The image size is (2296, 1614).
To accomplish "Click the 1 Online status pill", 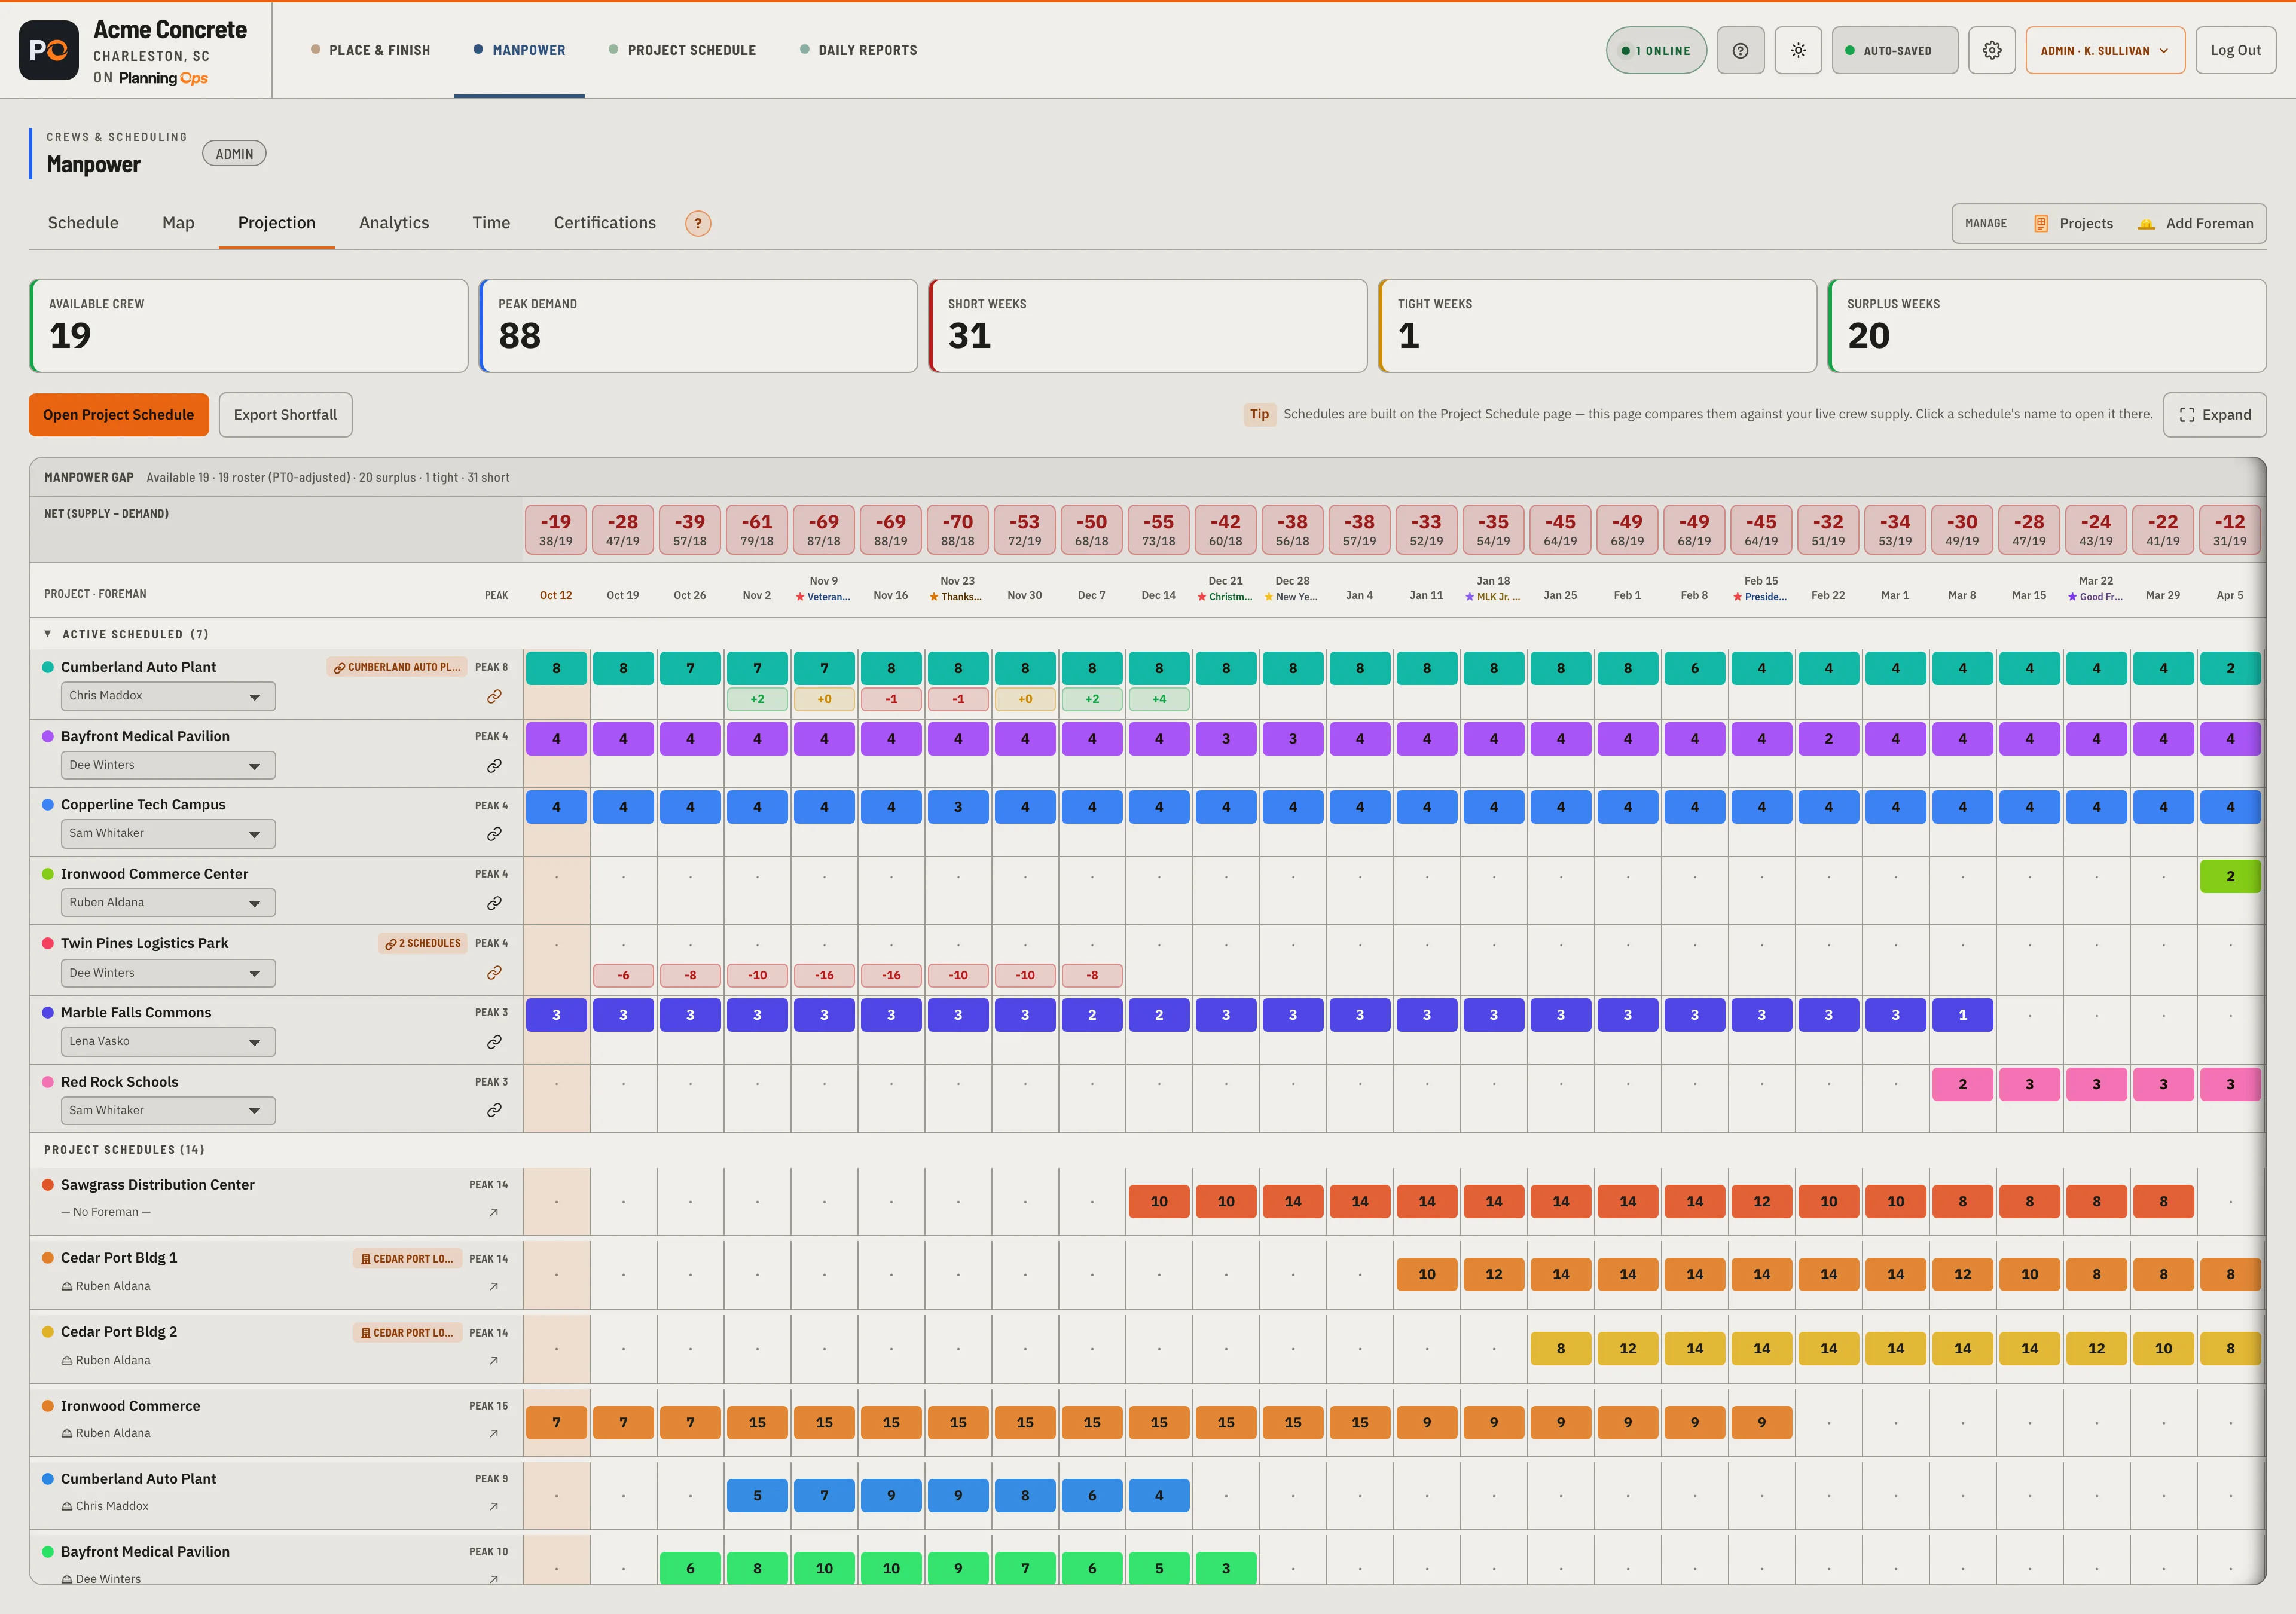I will click(1656, 50).
